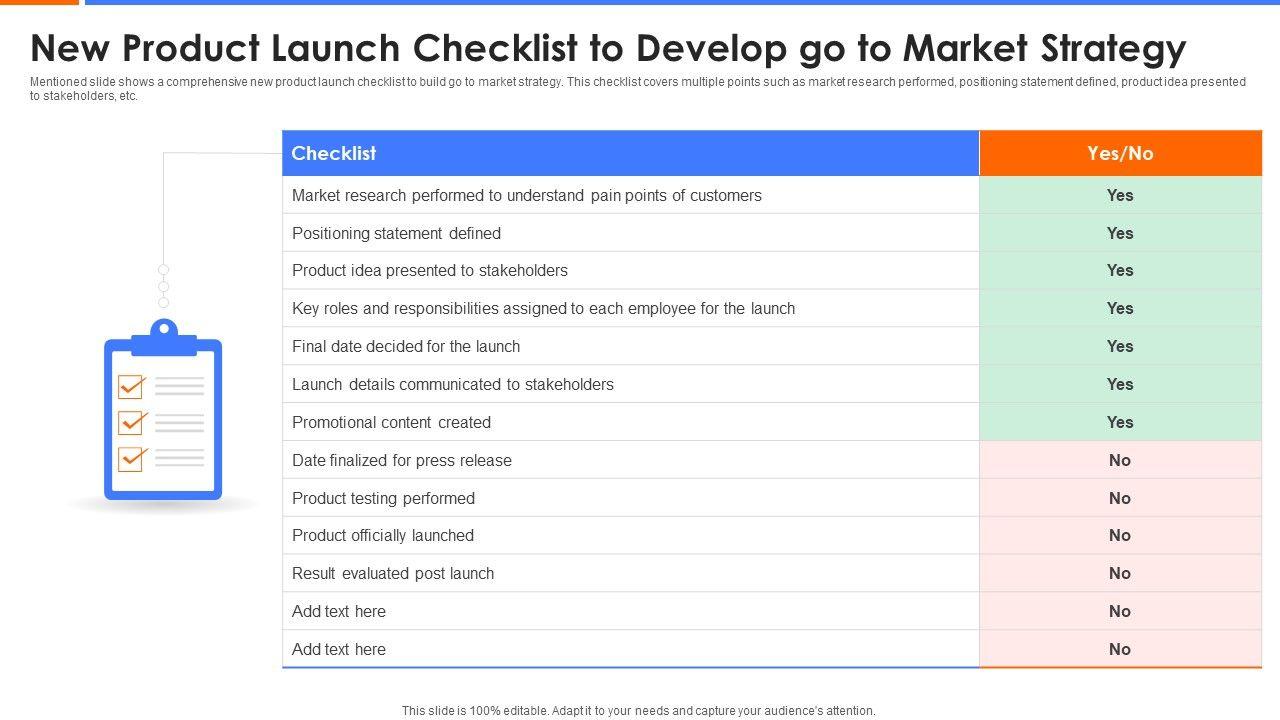Tick the bottom checkbox on the clipboard
The width and height of the screenshot is (1280, 720).
pos(131,458)
